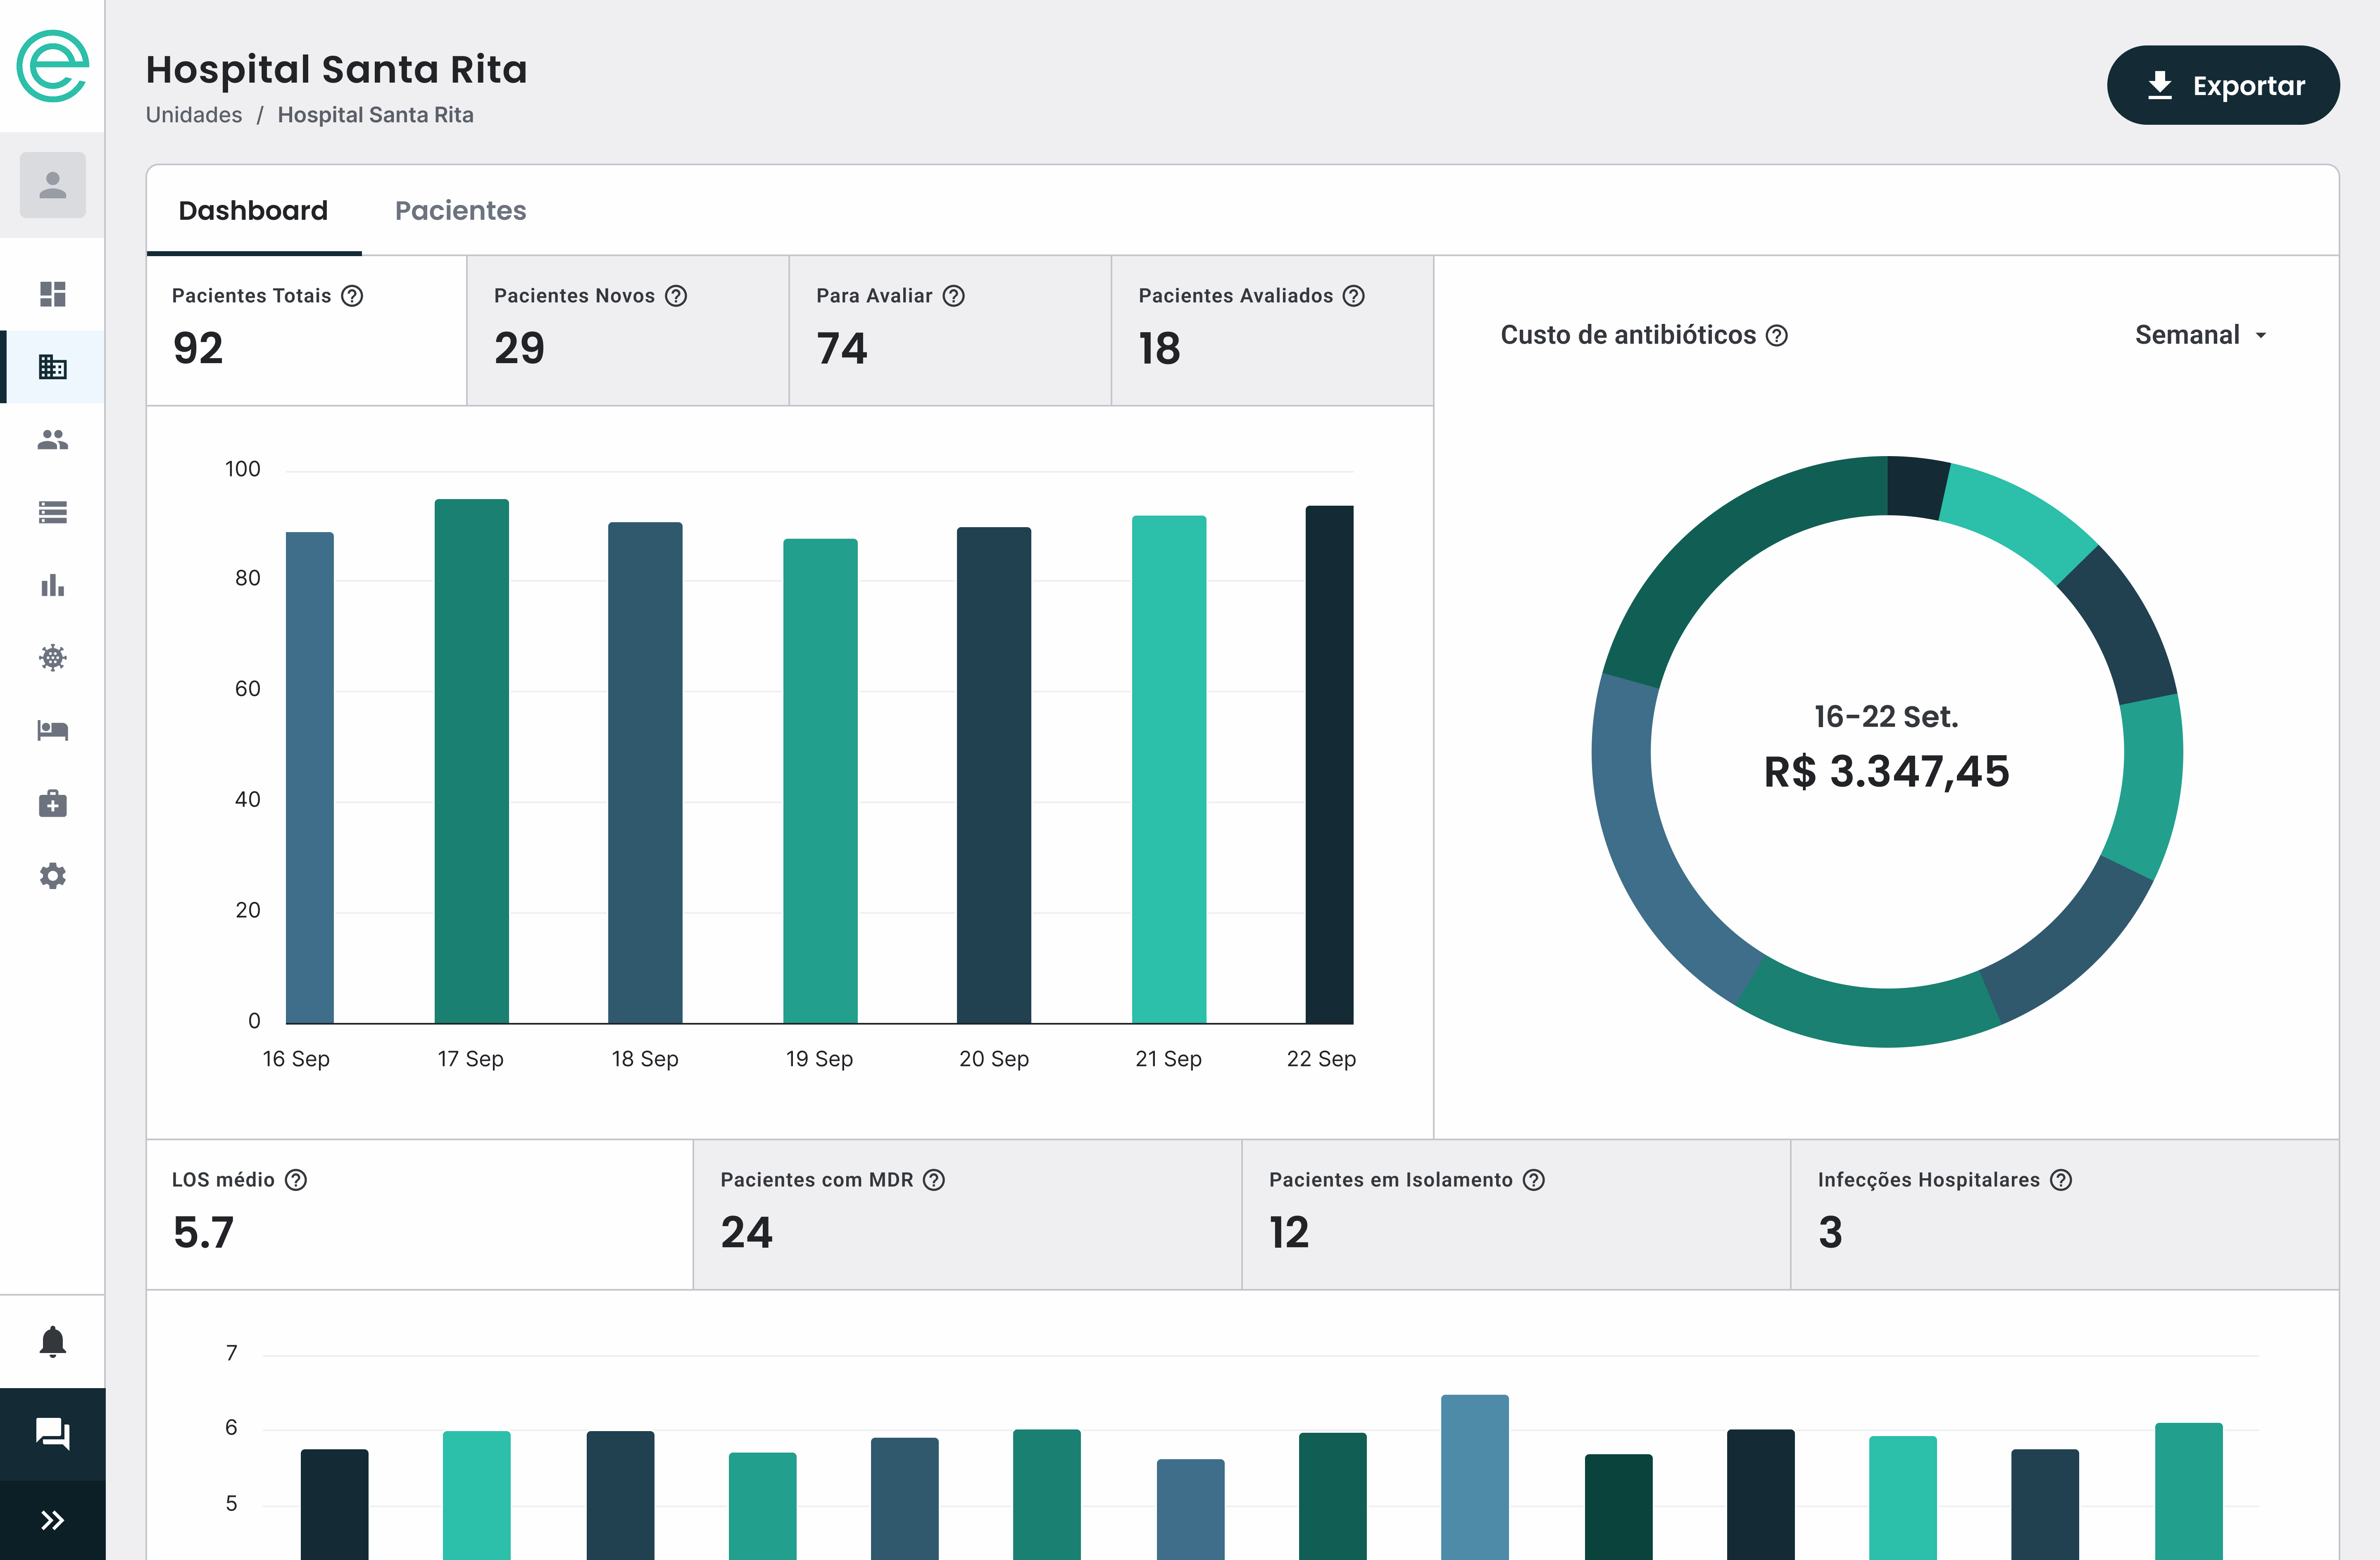Click the hospital bed sidebar icon
This screenshot has width=2380, height=1560.
(52, 731)
